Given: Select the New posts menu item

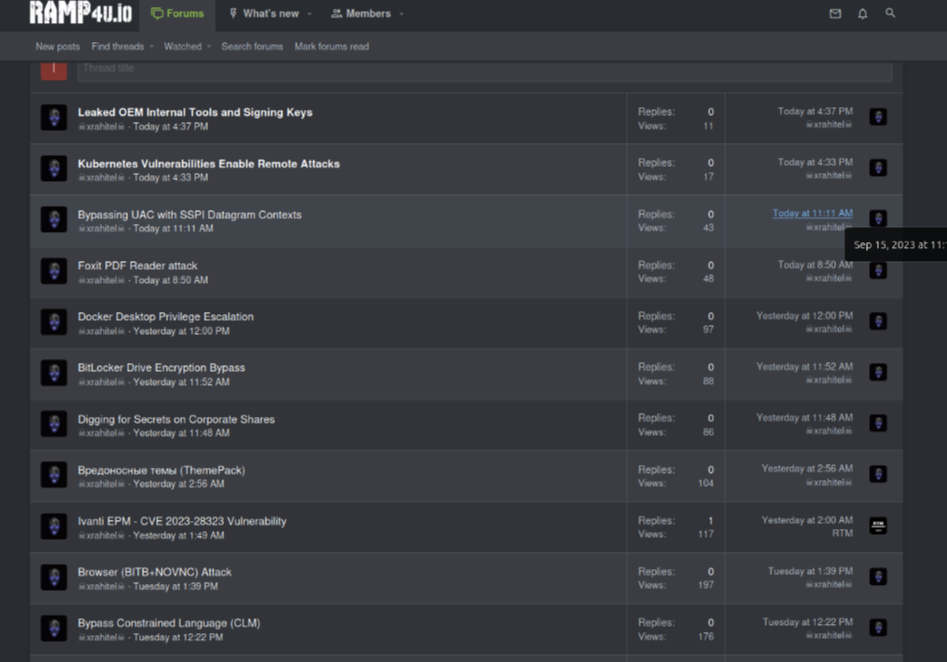Looking at the screenshot, I should click(57, 46).
